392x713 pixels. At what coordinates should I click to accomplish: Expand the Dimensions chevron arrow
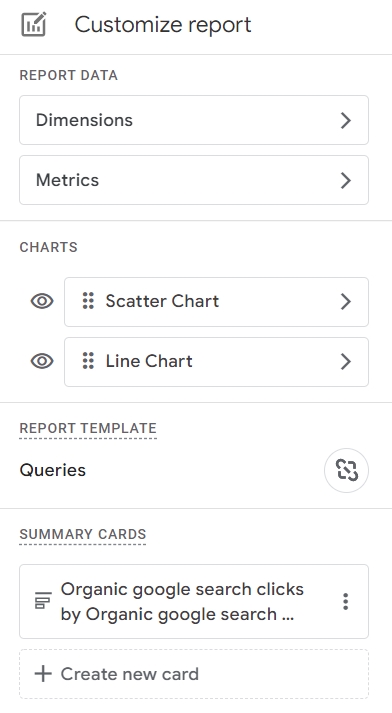click(x=346, y=120)
